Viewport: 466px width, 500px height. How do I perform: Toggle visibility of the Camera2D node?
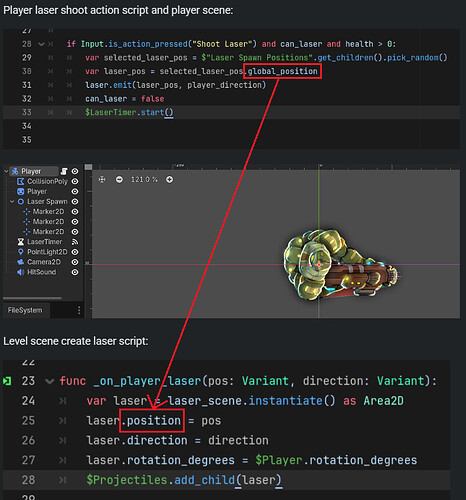75,262
